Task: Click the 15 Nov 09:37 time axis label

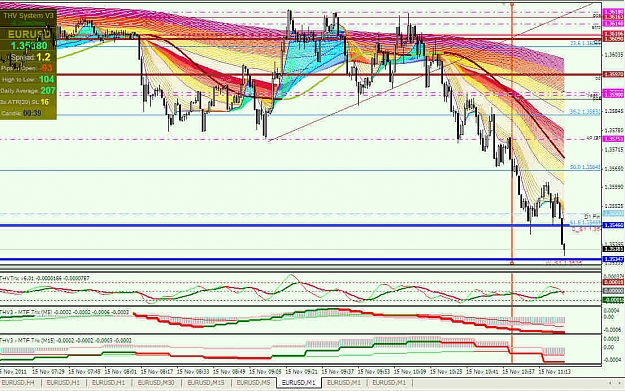Action: coord(338,371)
